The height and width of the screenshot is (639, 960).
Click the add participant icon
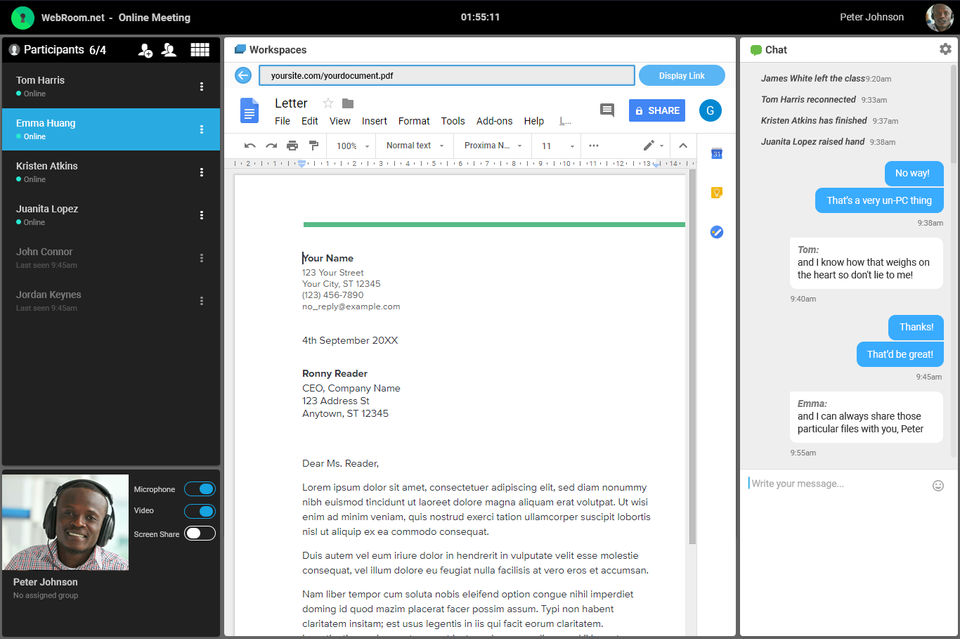click(145, 50)
